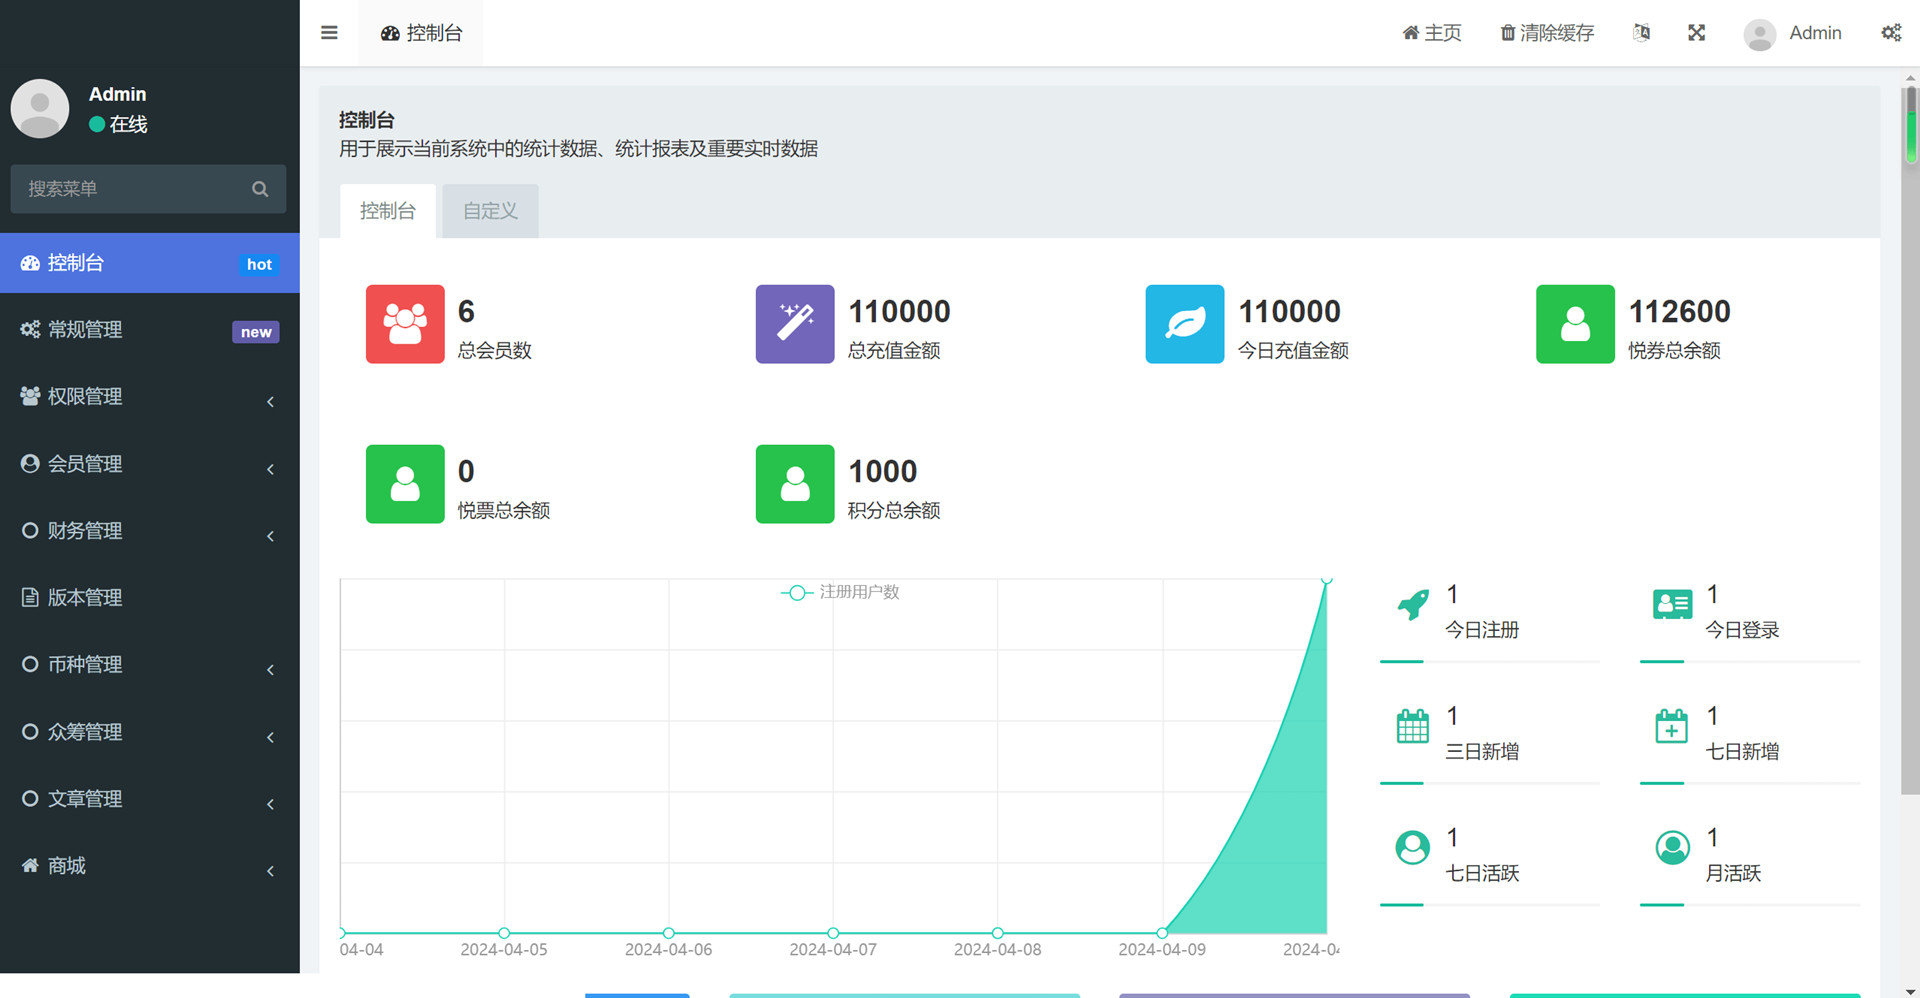Screen dimensions: 1920x998
Task: Focus the 搜索菜单 search field
Action: (148, 189)
